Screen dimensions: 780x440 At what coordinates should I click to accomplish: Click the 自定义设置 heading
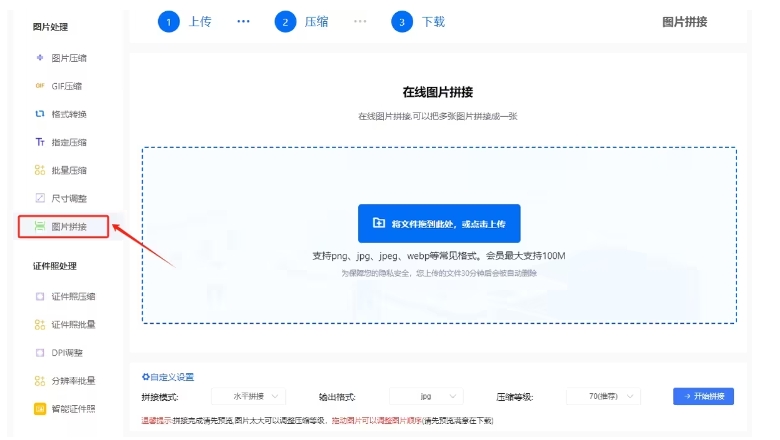[x=172, y=377]
